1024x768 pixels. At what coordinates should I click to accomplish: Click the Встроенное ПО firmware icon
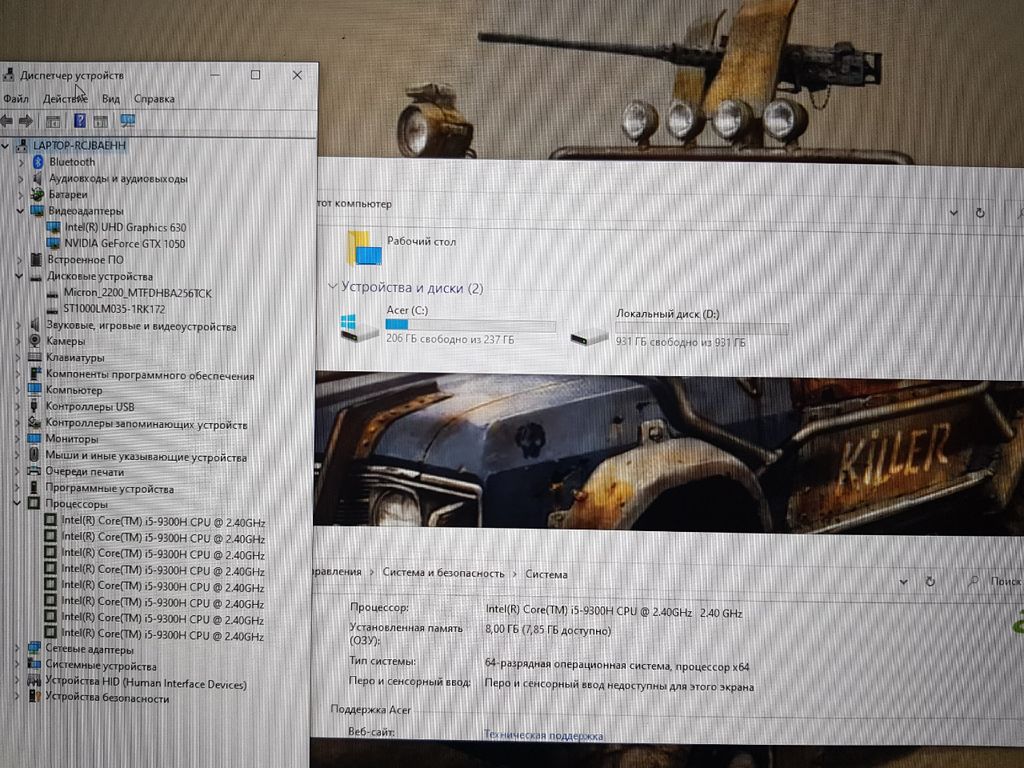(x=36, y=259)
